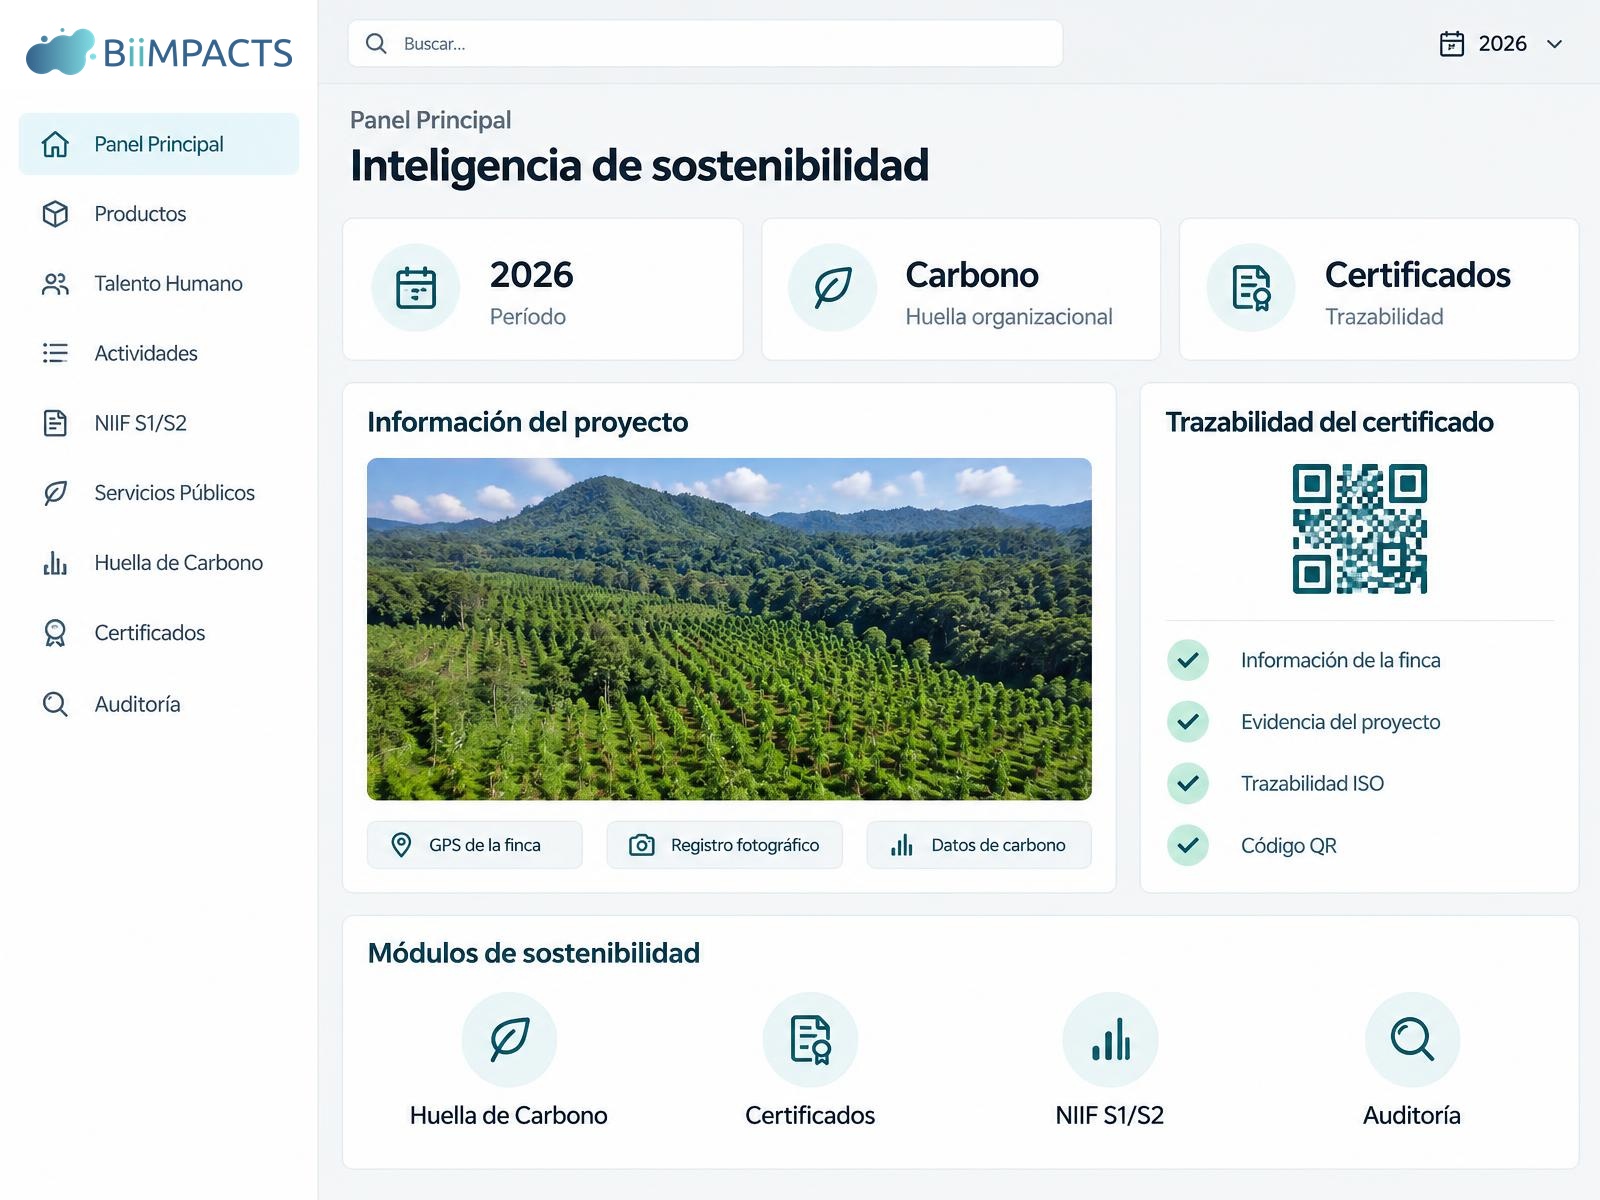Click the checkmark next to Código QR
The height and width of the screenshot is (1200, 1600).
(1188, 846)
